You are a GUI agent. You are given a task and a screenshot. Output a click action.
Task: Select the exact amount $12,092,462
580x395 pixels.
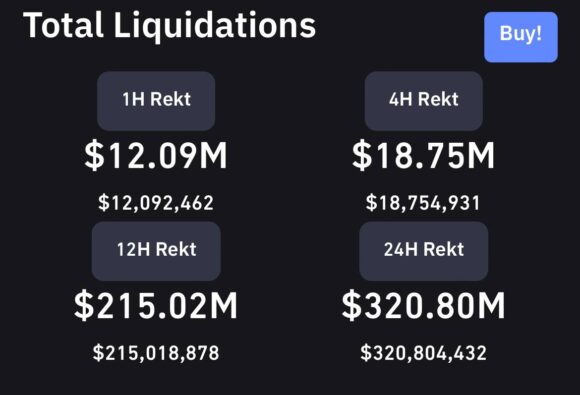coord(156,203)
